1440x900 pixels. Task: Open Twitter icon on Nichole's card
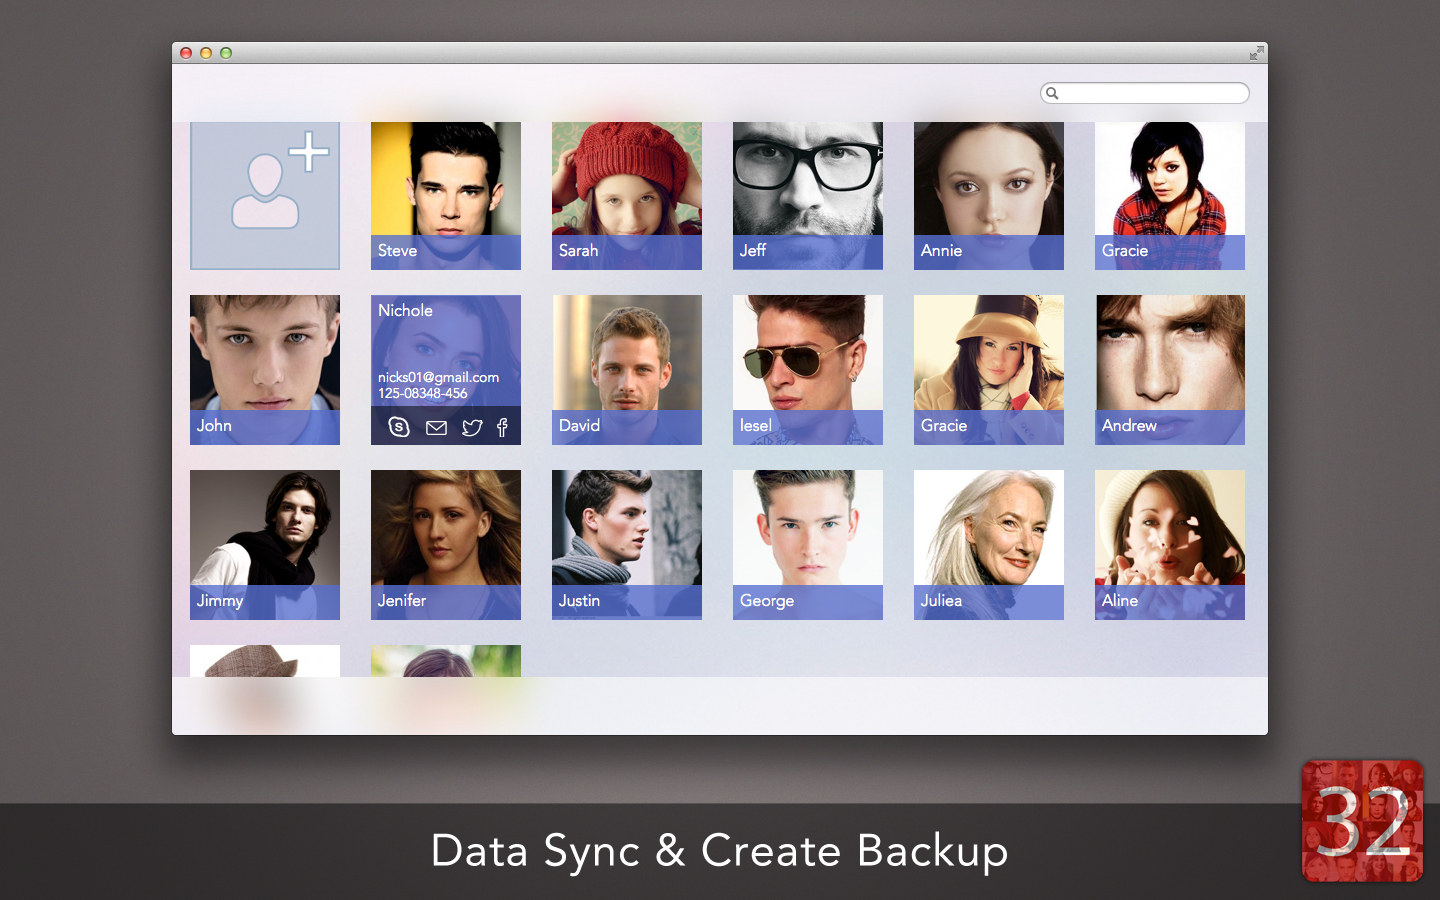(x=472, y=428)
